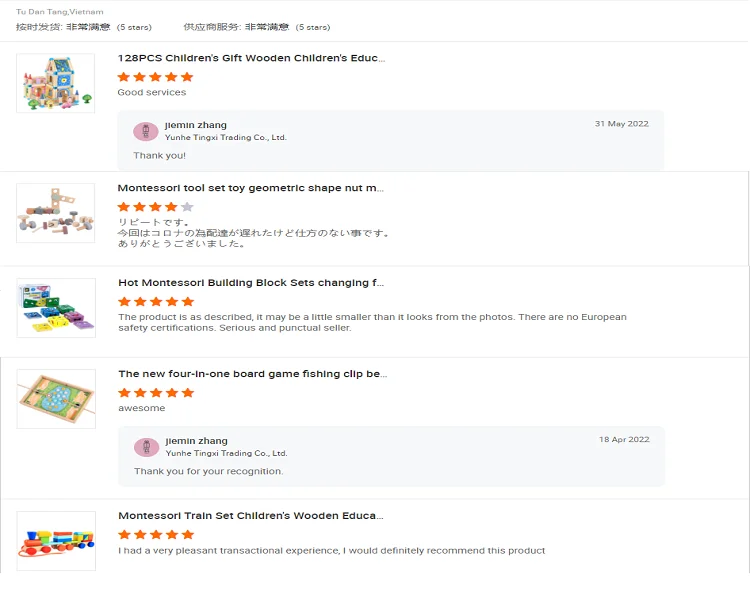Click Jiemin zhang name in 31 May reply
Screen dimensions: 750x600
(x=195, y=125)
